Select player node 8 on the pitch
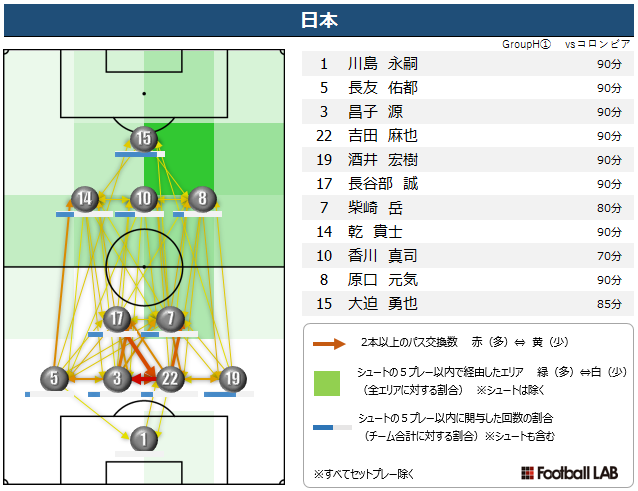Image resolution: width=638 pixels, height=491 pixels. pos(202,199)
